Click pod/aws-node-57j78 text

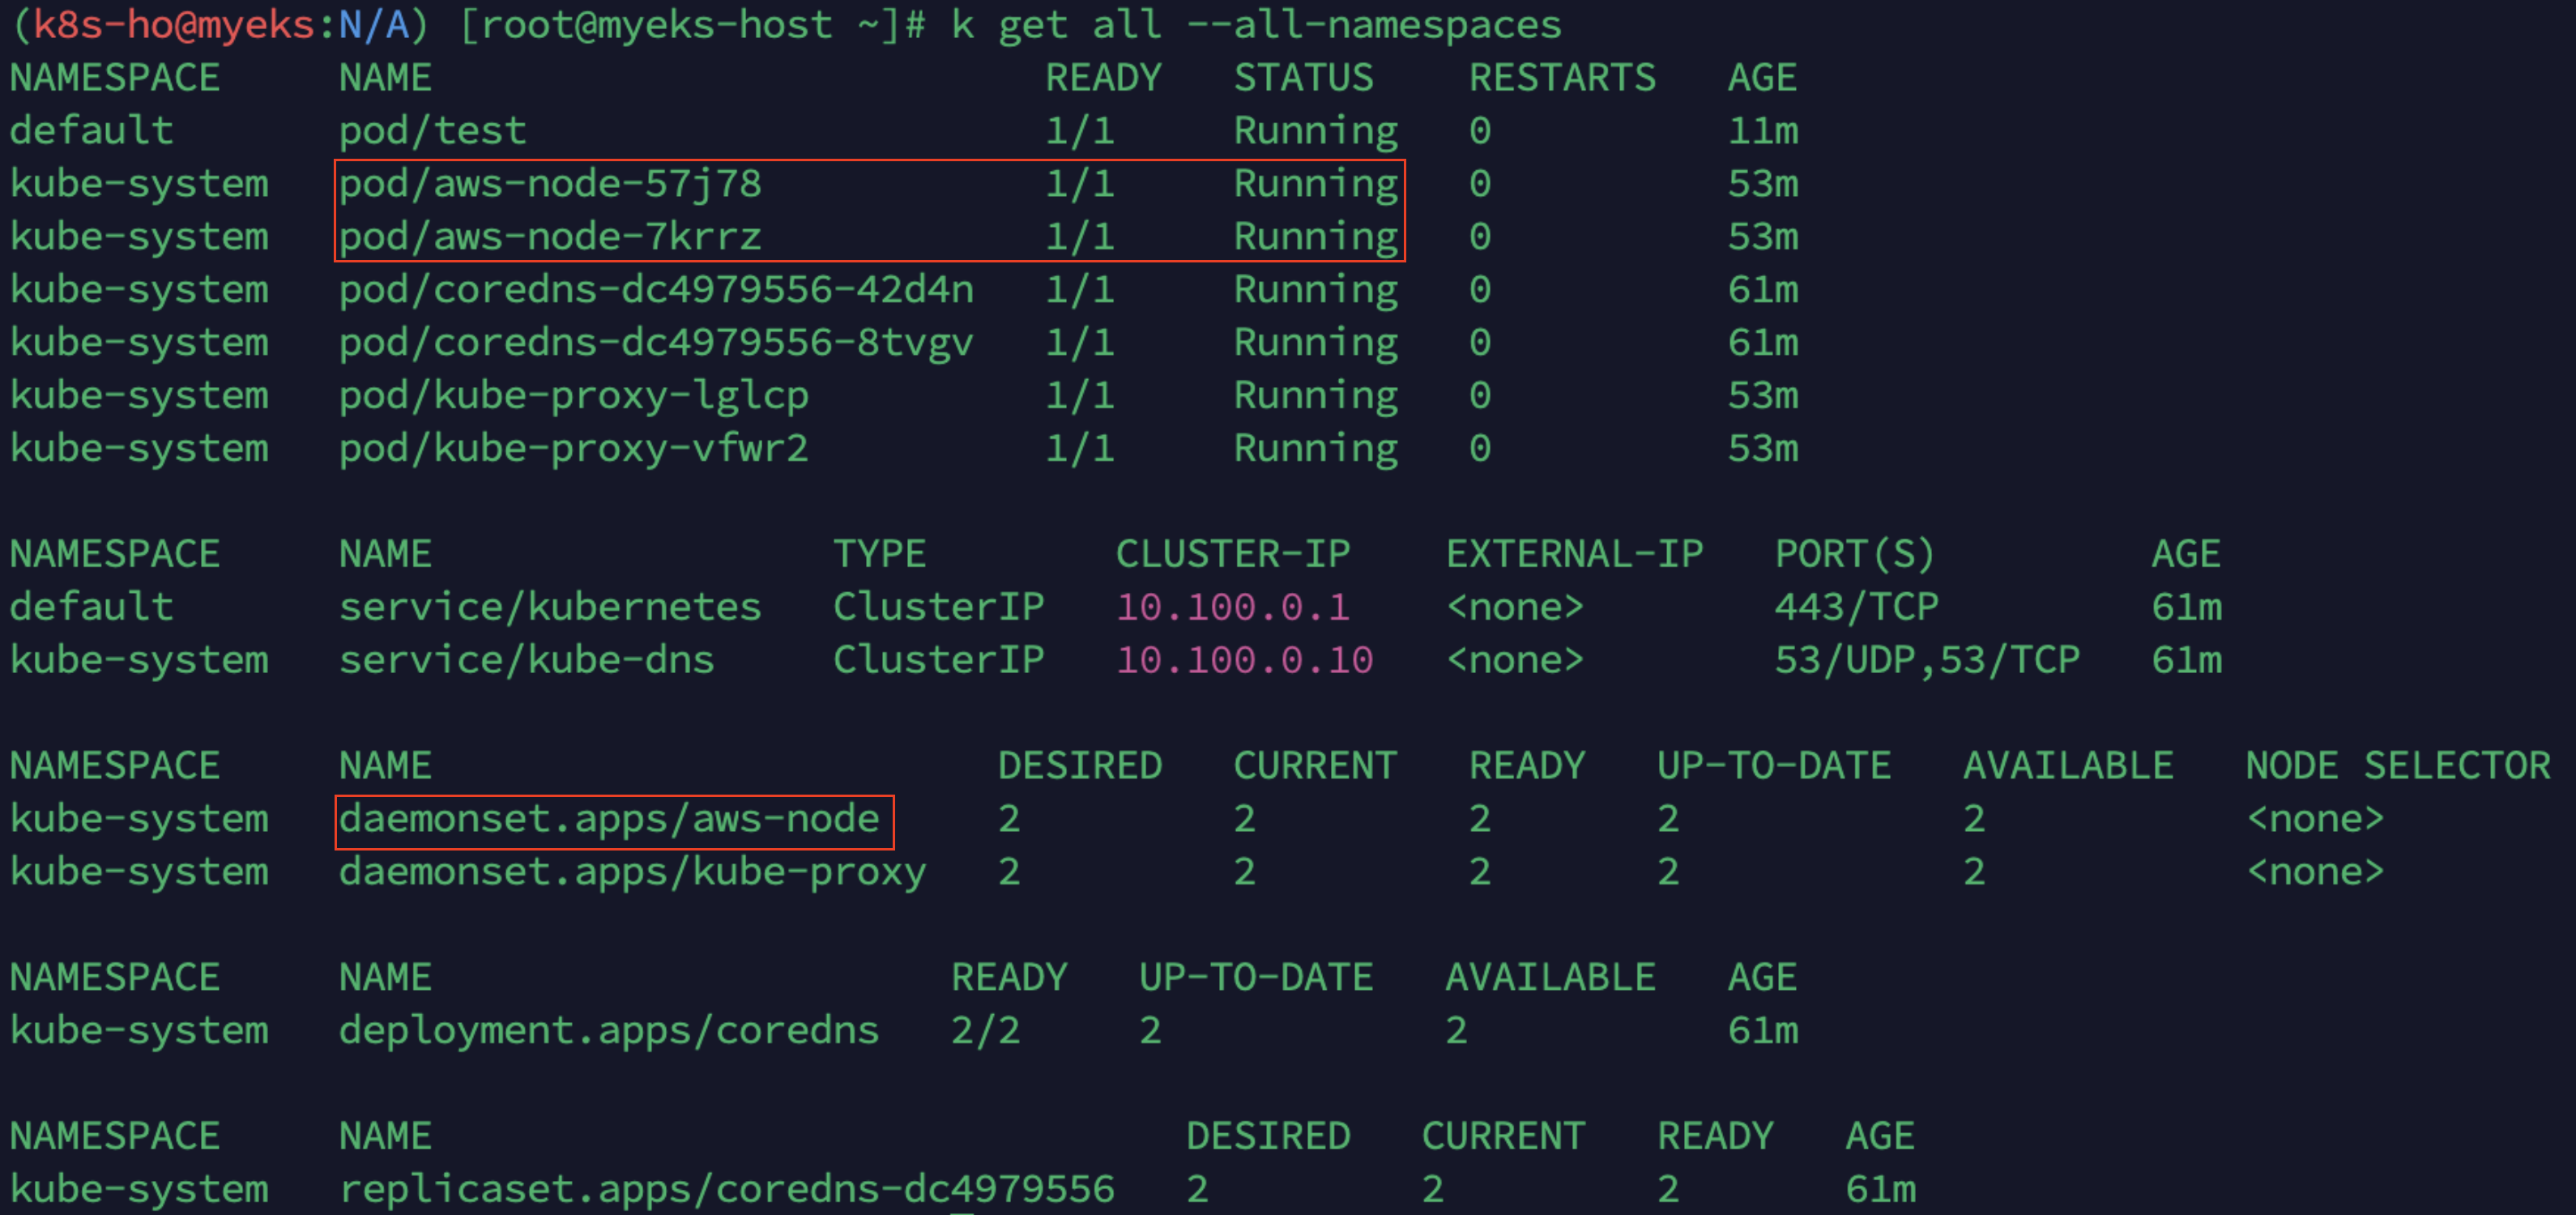pos(550,184)
